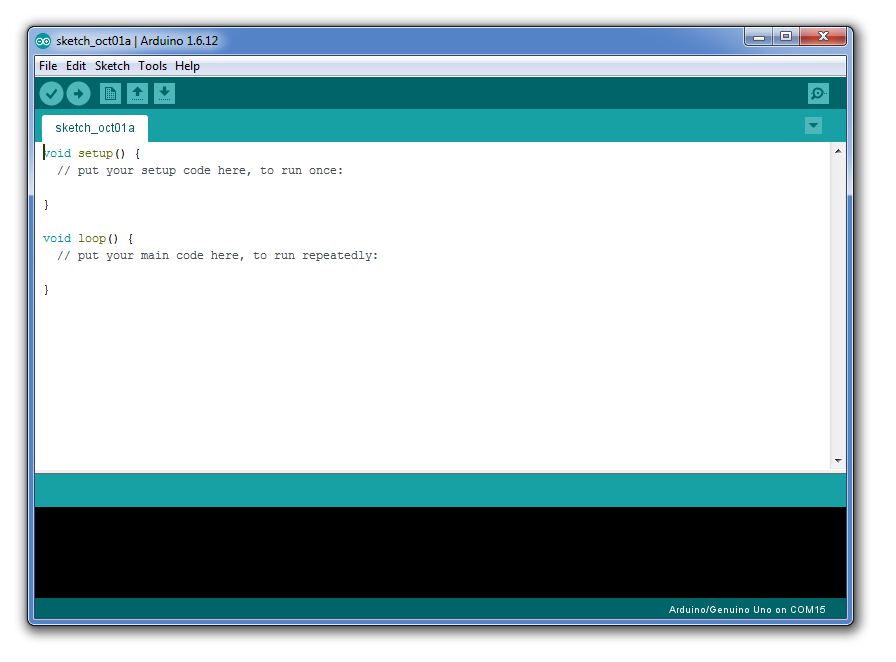
Task: Click the editor scrollbar up arrow
Action: [x=838, y=151]
